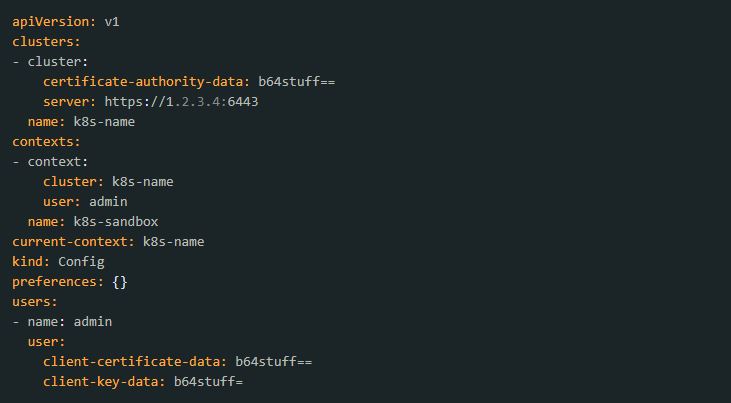The height and width of the screenshot is (403, 731).
Task: Click the k8s-name value after cluster name
Action: 104,122
